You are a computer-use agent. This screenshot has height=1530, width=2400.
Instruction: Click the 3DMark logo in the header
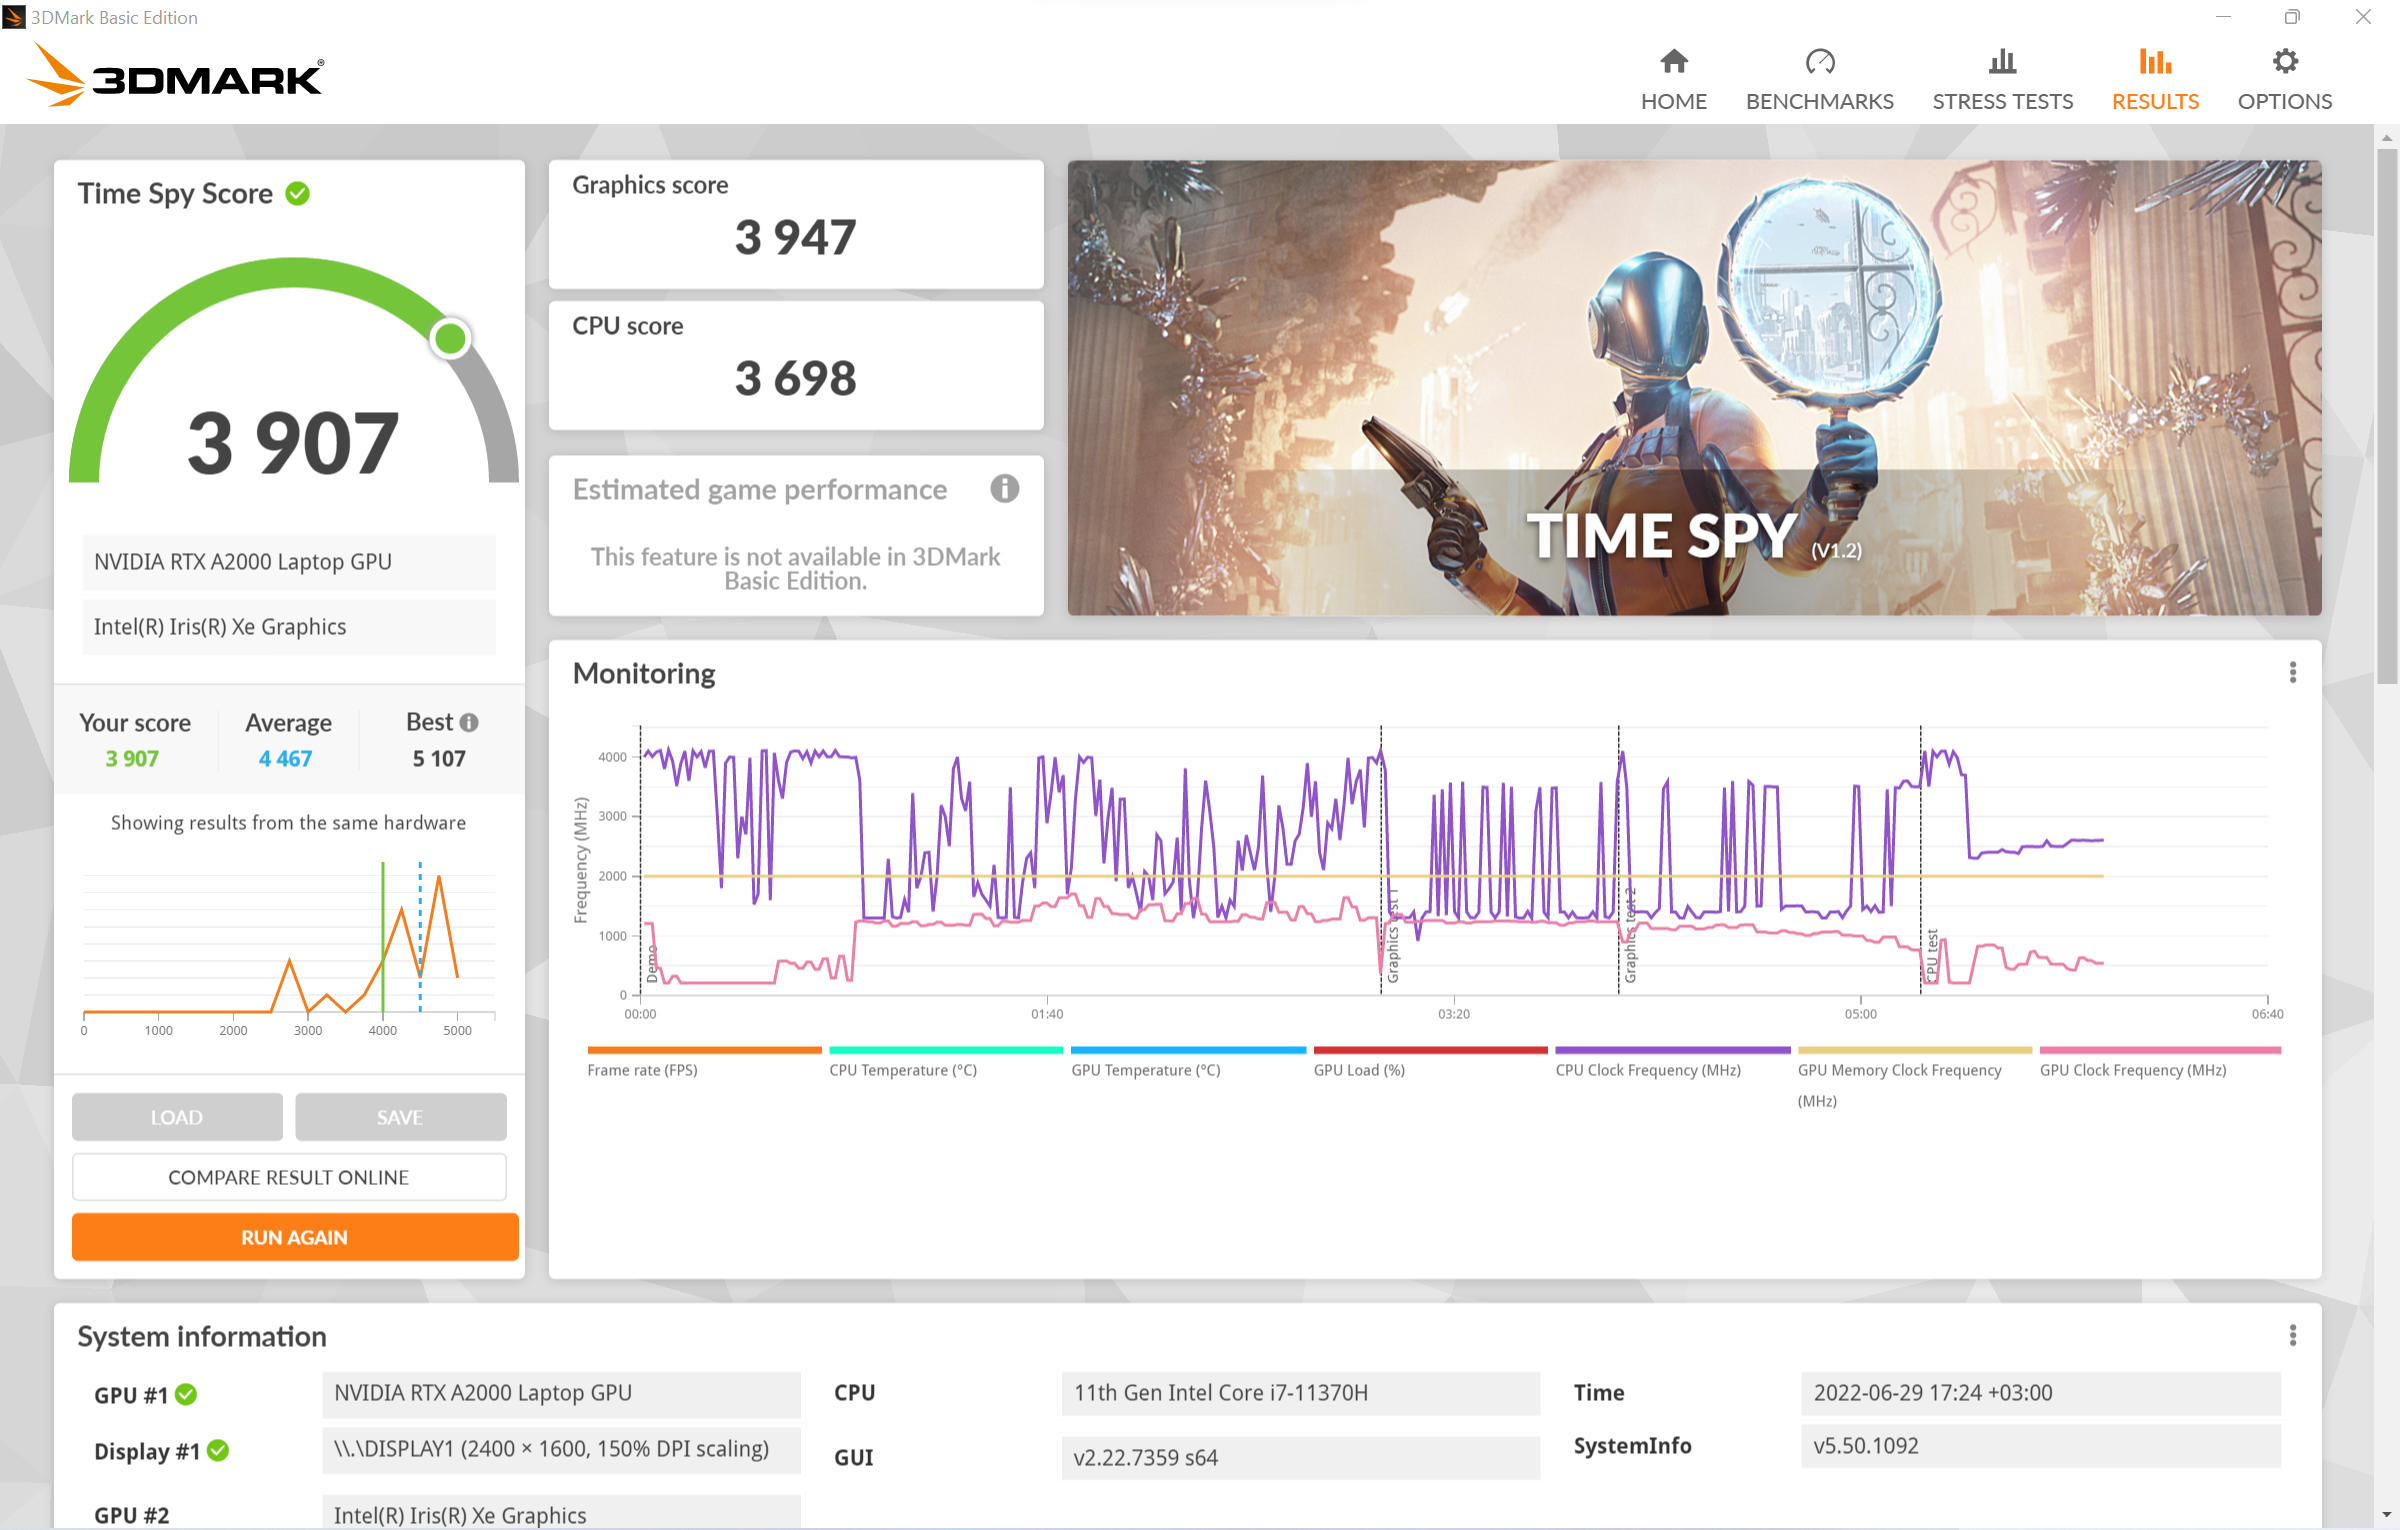click(x=175, y=76)
